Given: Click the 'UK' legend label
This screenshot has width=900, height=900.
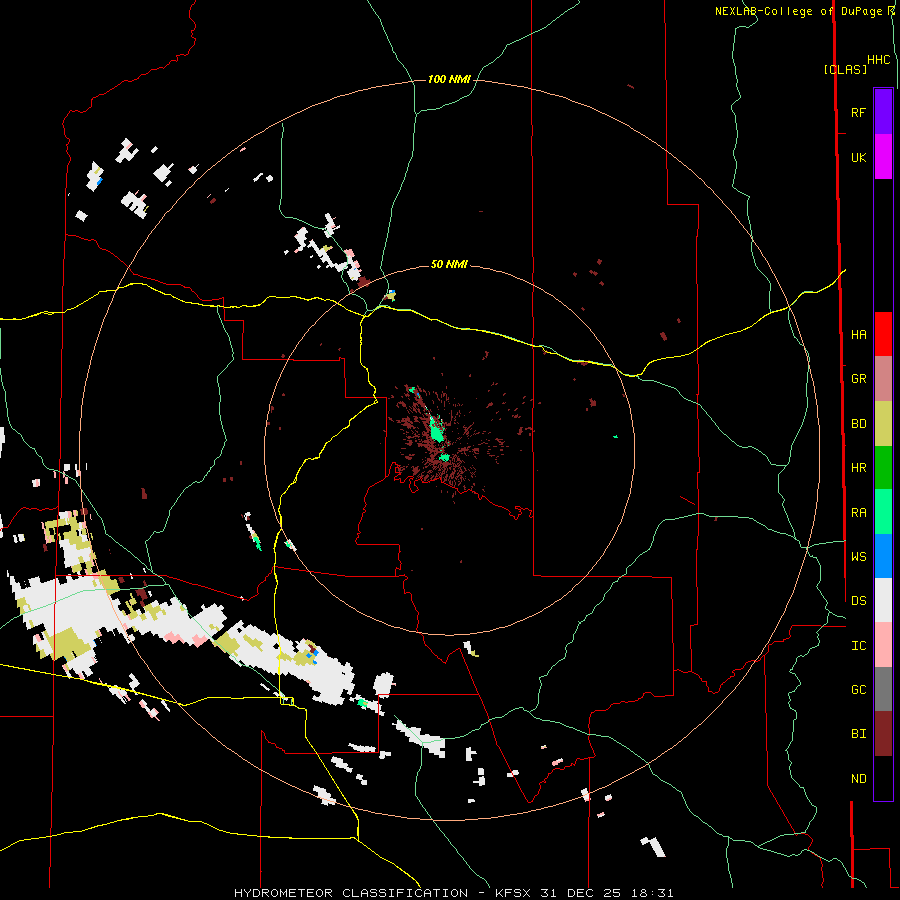Looking at the screenshot, I should pyautogui.click(x=858, y=158).
